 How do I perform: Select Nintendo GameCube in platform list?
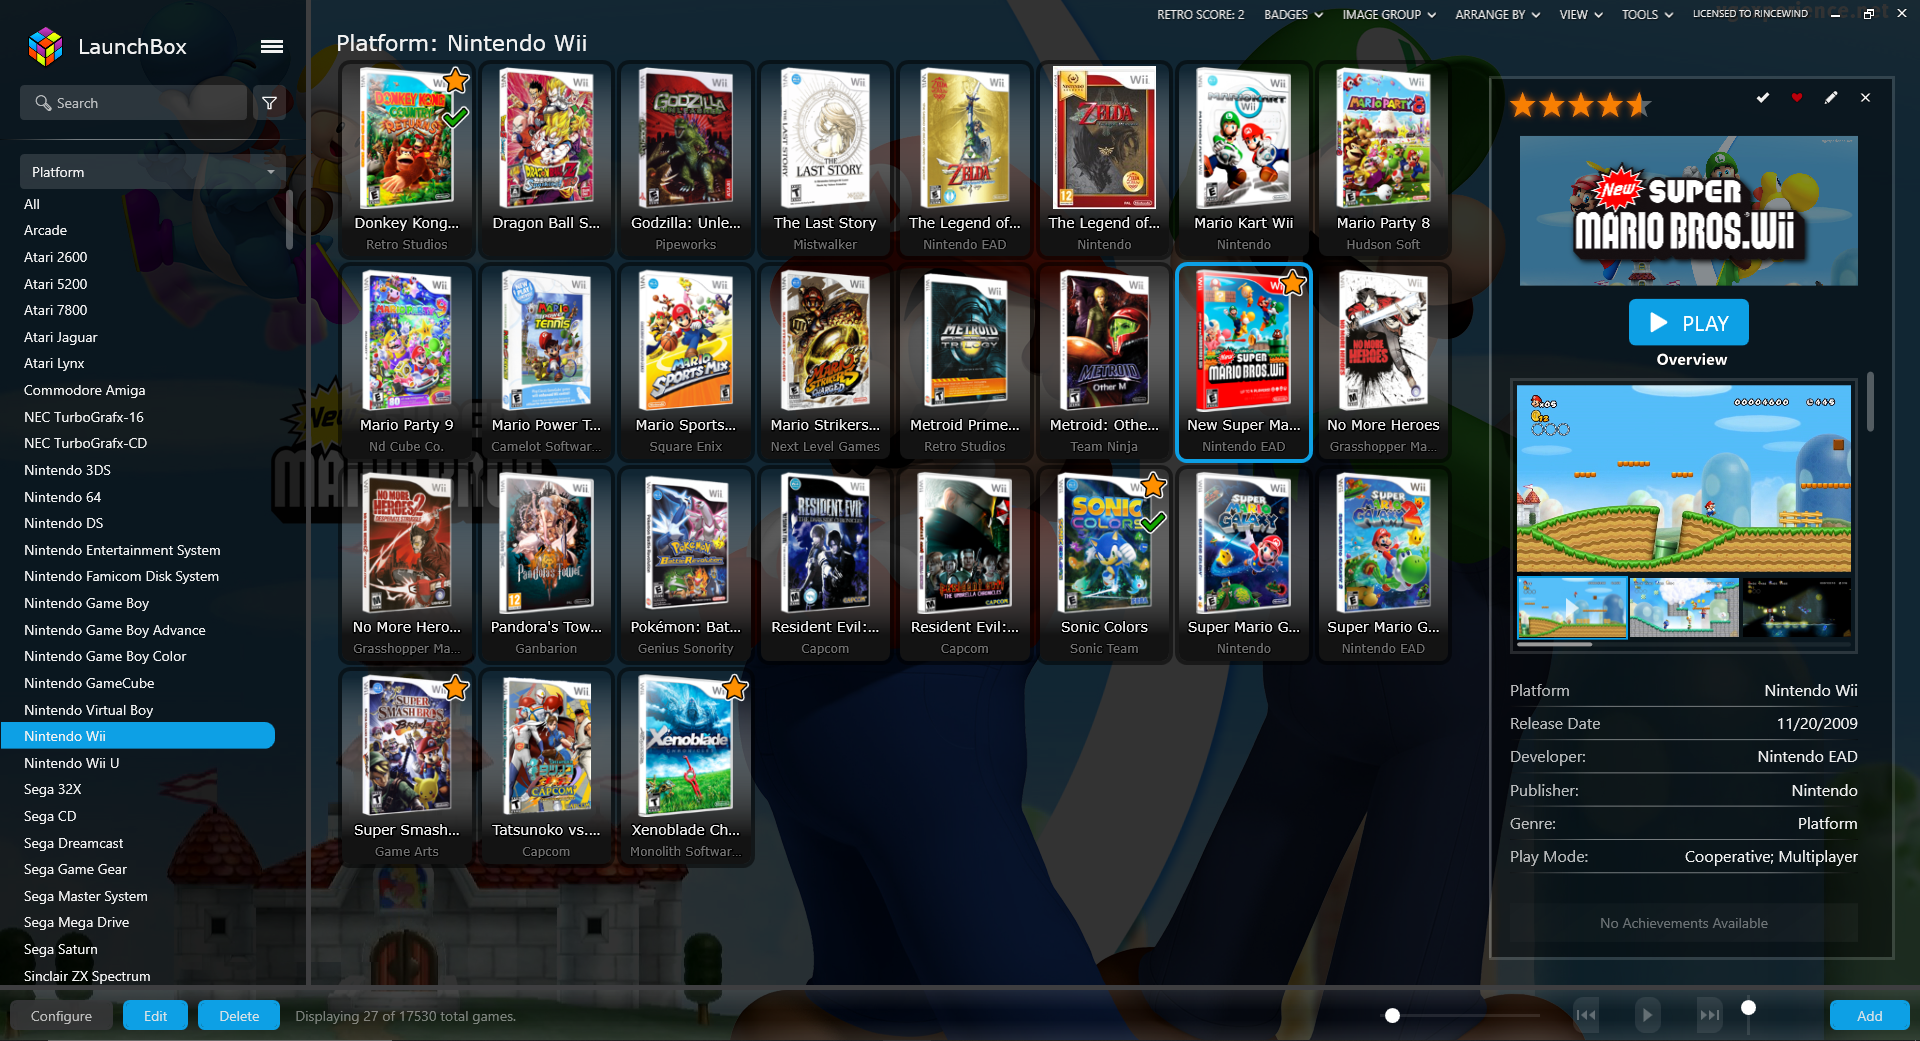pyautogui.click(x=89, y=683)
